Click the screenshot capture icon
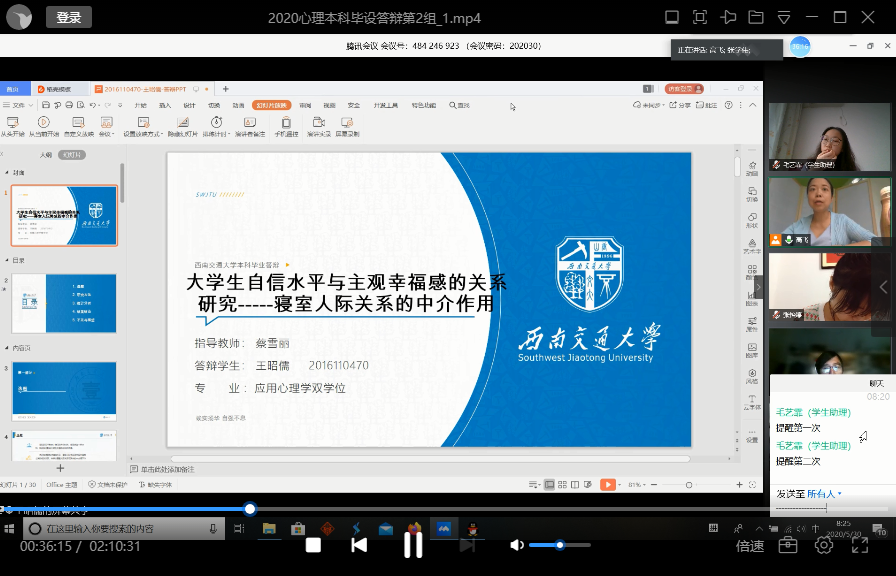Image resolution: width=896 pixels, height=576 pixels. coord(700,17)
